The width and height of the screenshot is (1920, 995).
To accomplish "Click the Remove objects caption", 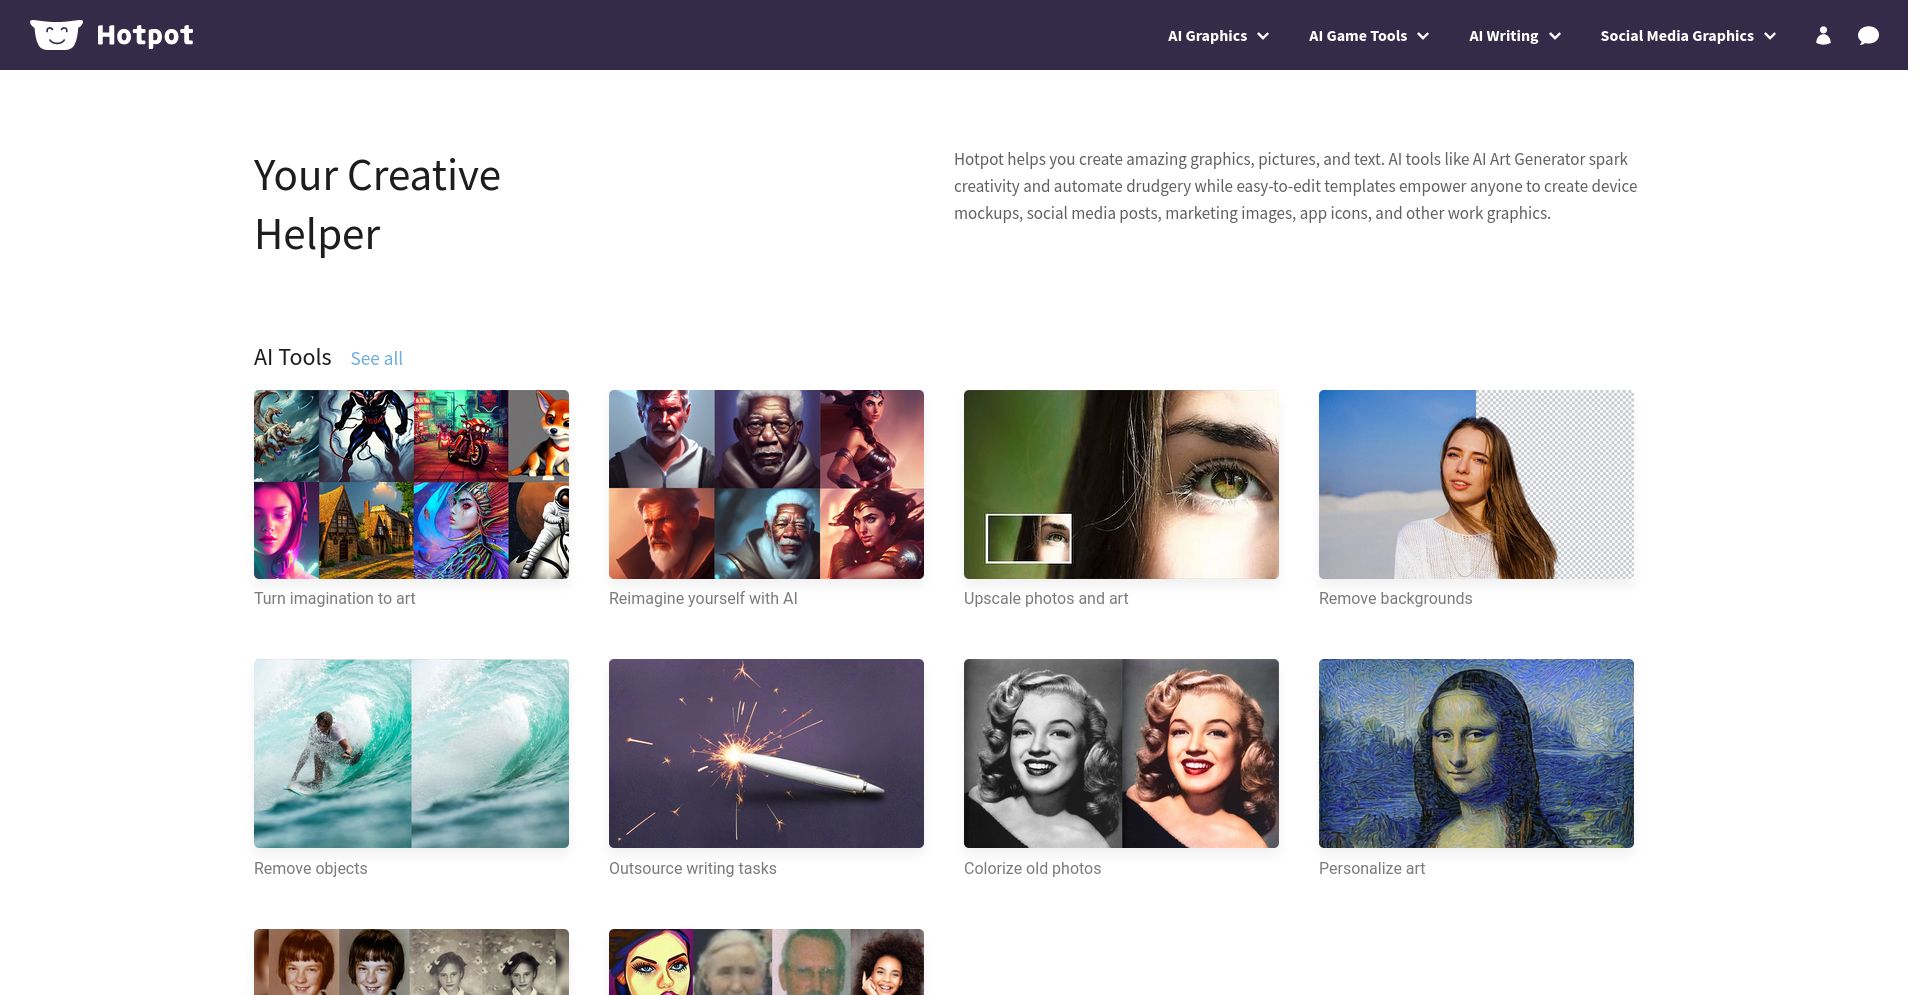I will coord(310,868).
